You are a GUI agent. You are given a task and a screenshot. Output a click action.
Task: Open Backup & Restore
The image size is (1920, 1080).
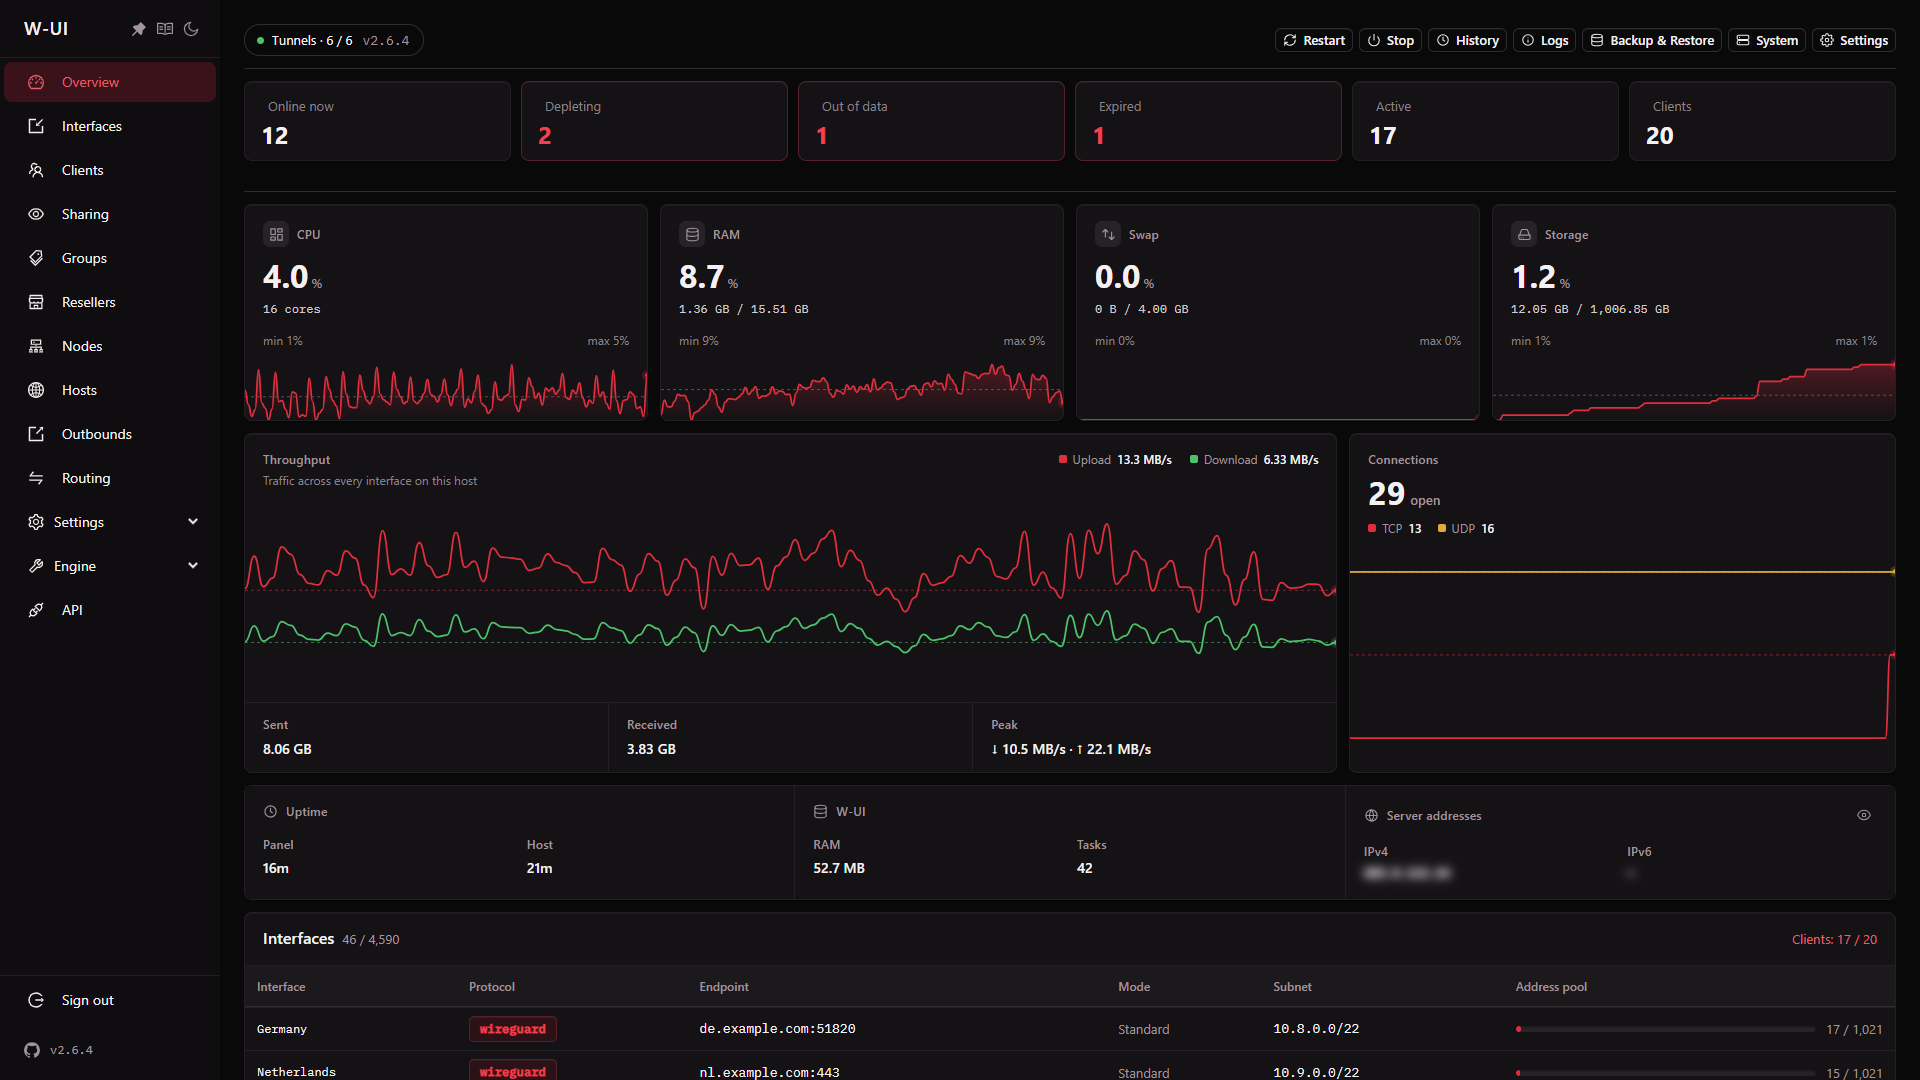click(1651, 40)
